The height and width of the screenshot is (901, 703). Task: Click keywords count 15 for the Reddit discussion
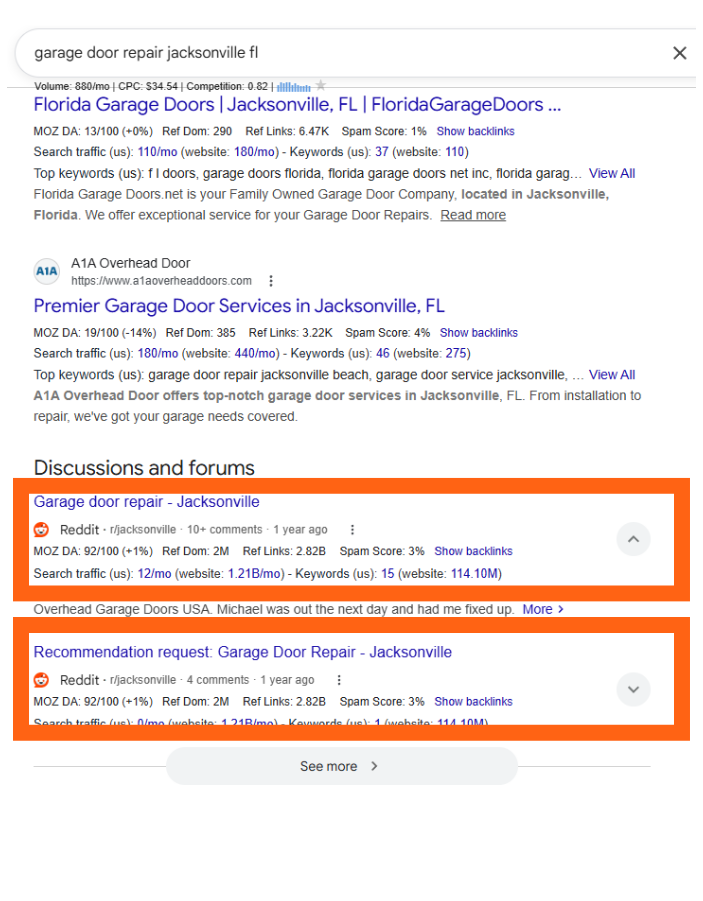click(388, 573)
